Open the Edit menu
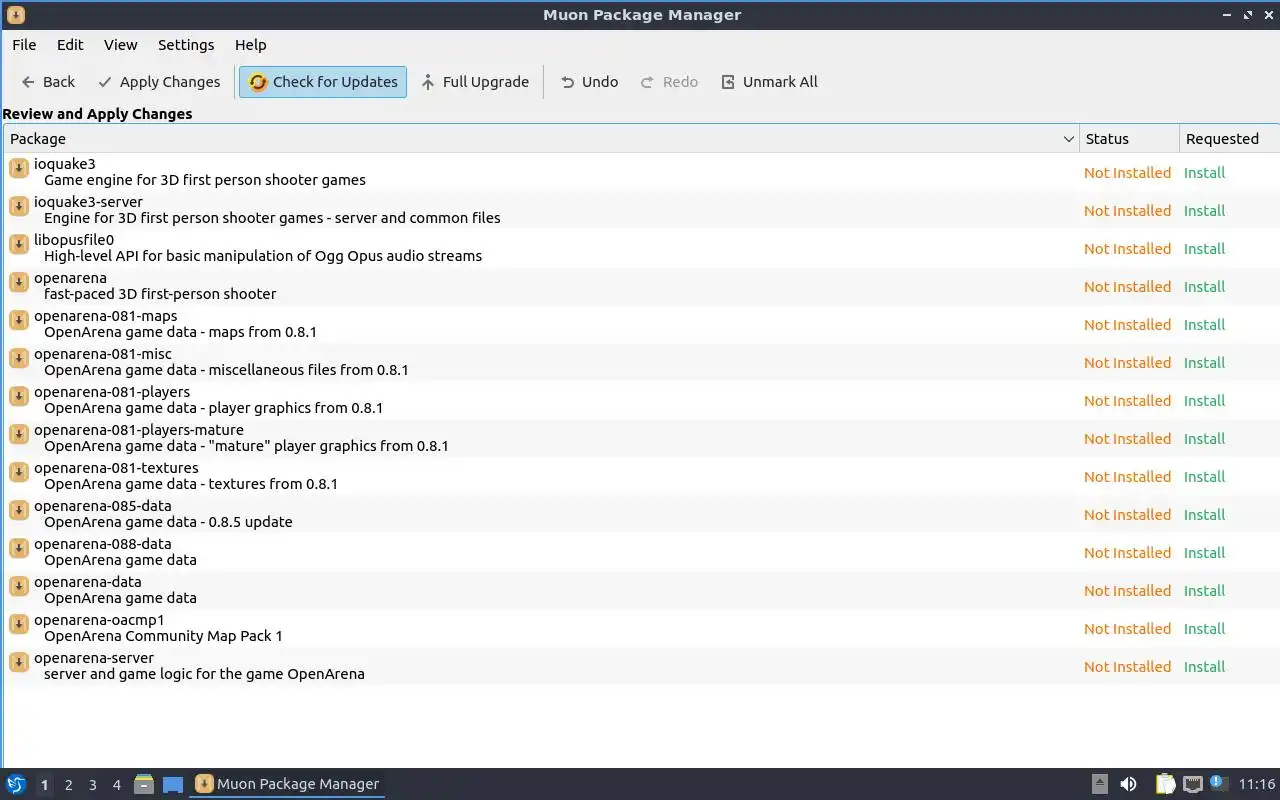This screenshot has width=1280, height=800. coord(70,45)
